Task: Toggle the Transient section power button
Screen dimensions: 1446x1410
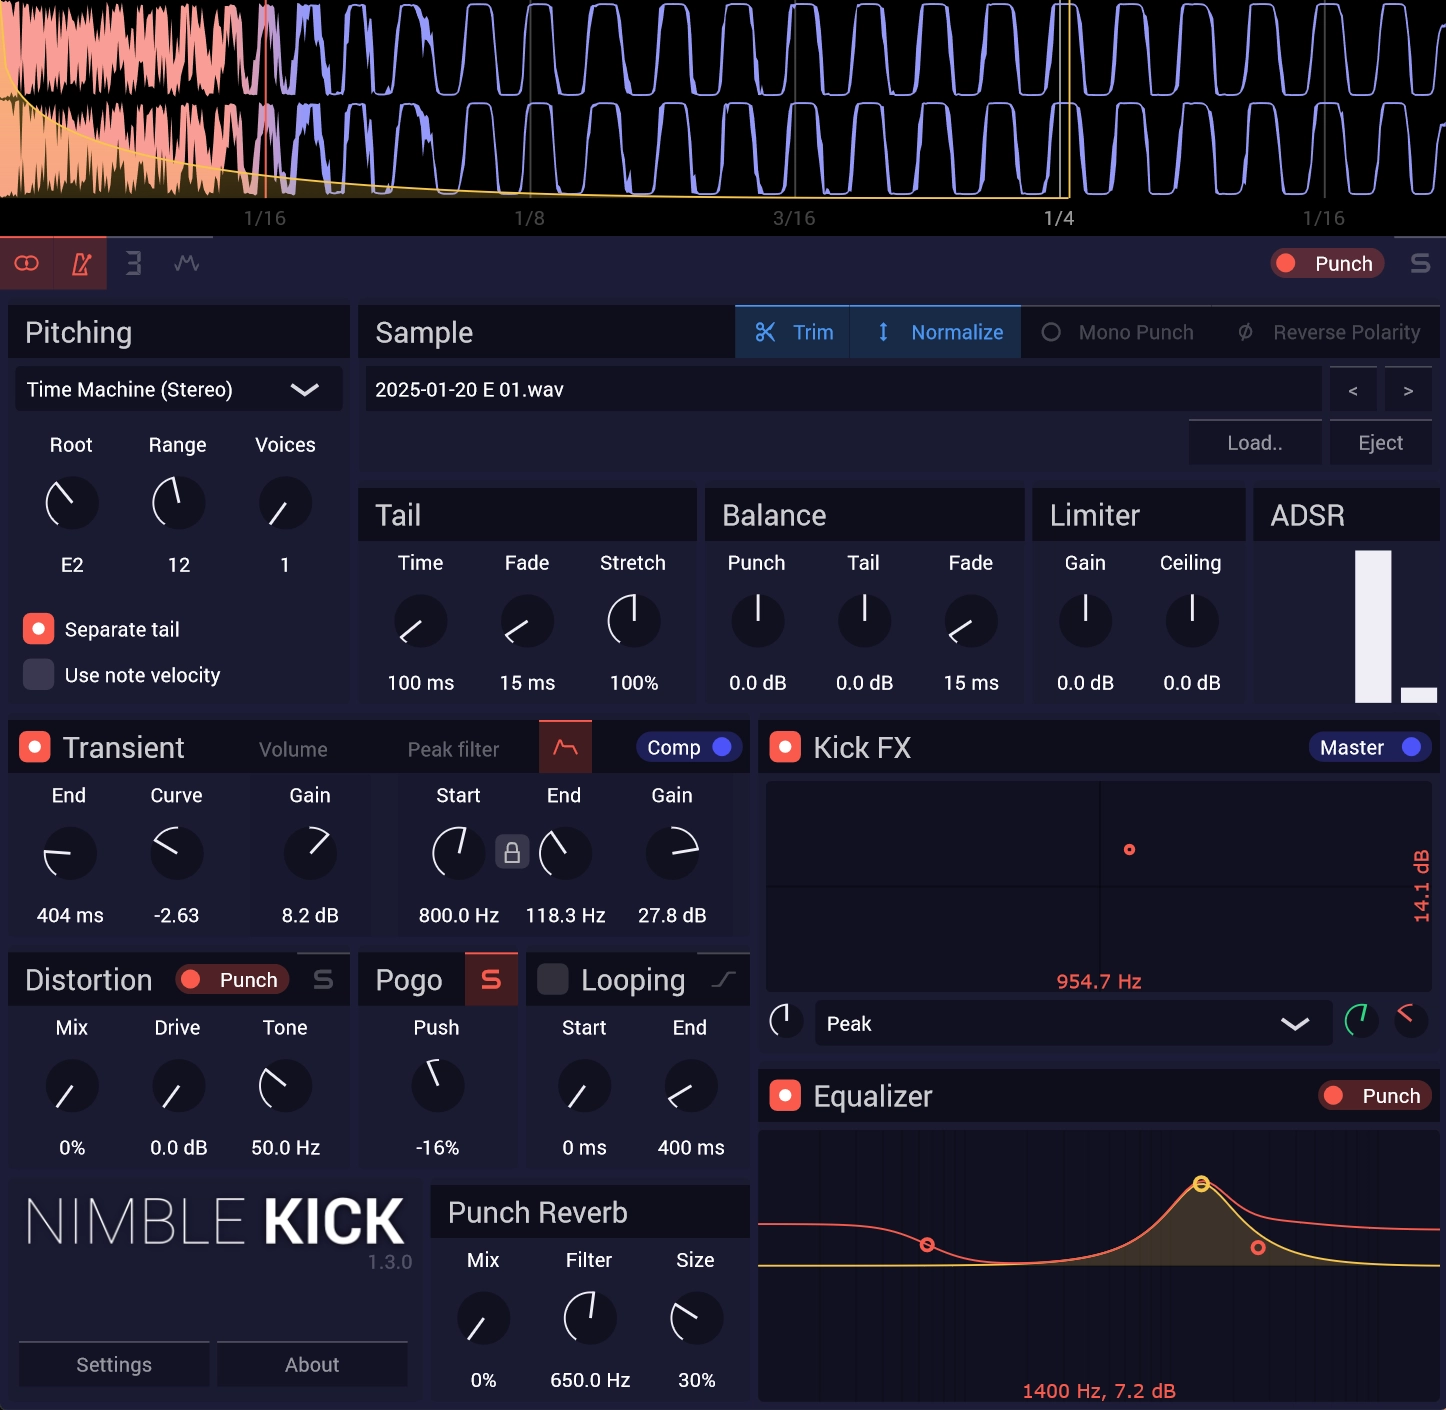Action: (x=35, y=747)
